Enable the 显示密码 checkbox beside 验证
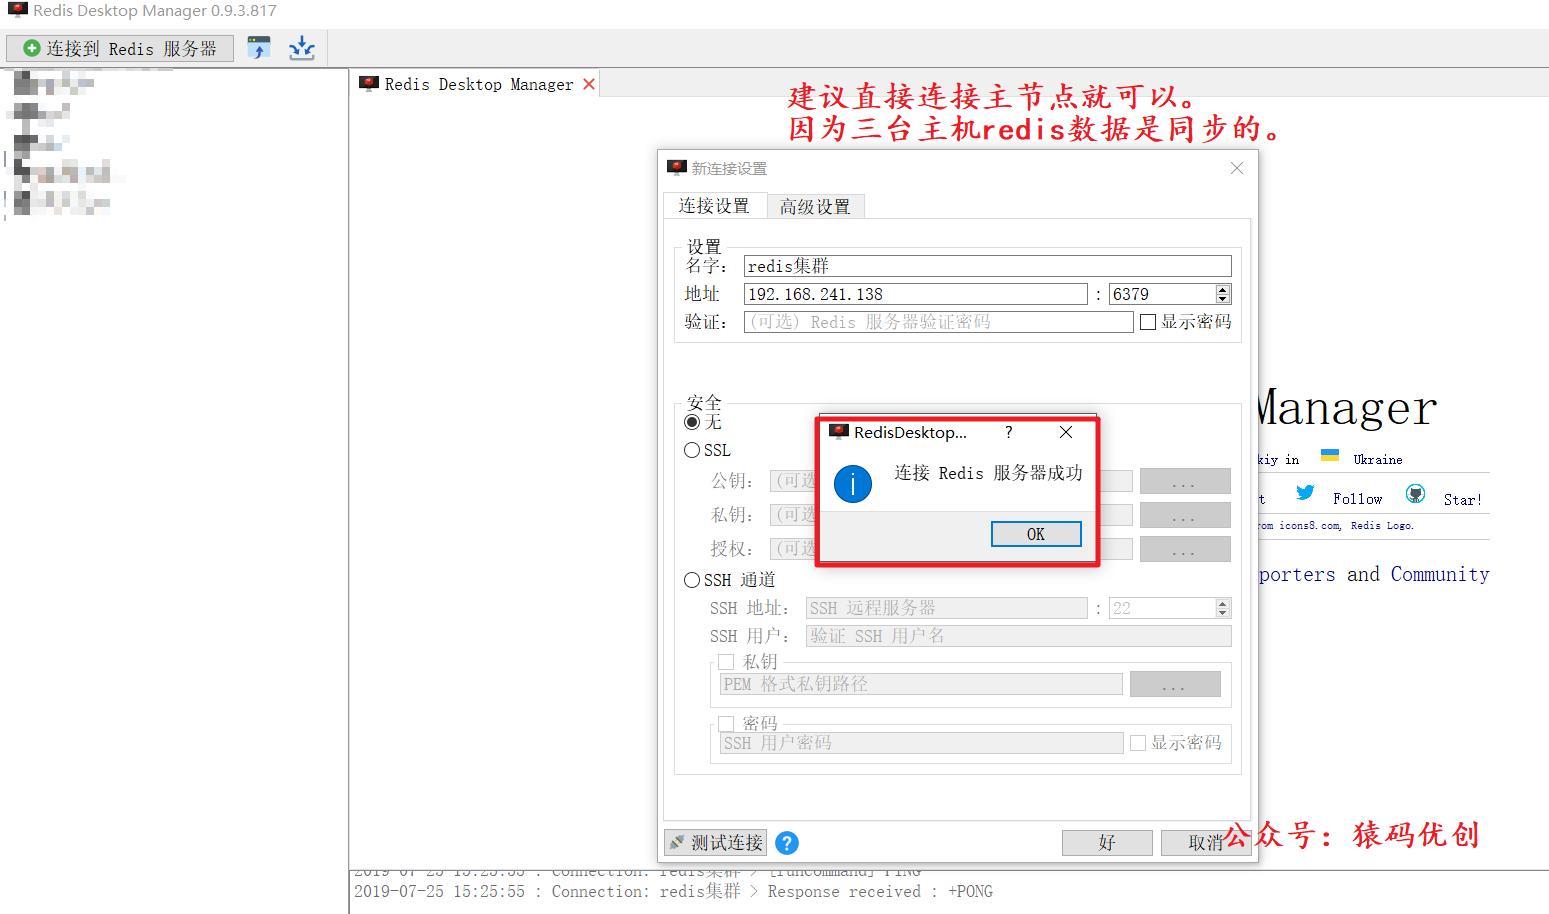Viewport: 1549px width, 914px height. click(x=1148, y=322)
